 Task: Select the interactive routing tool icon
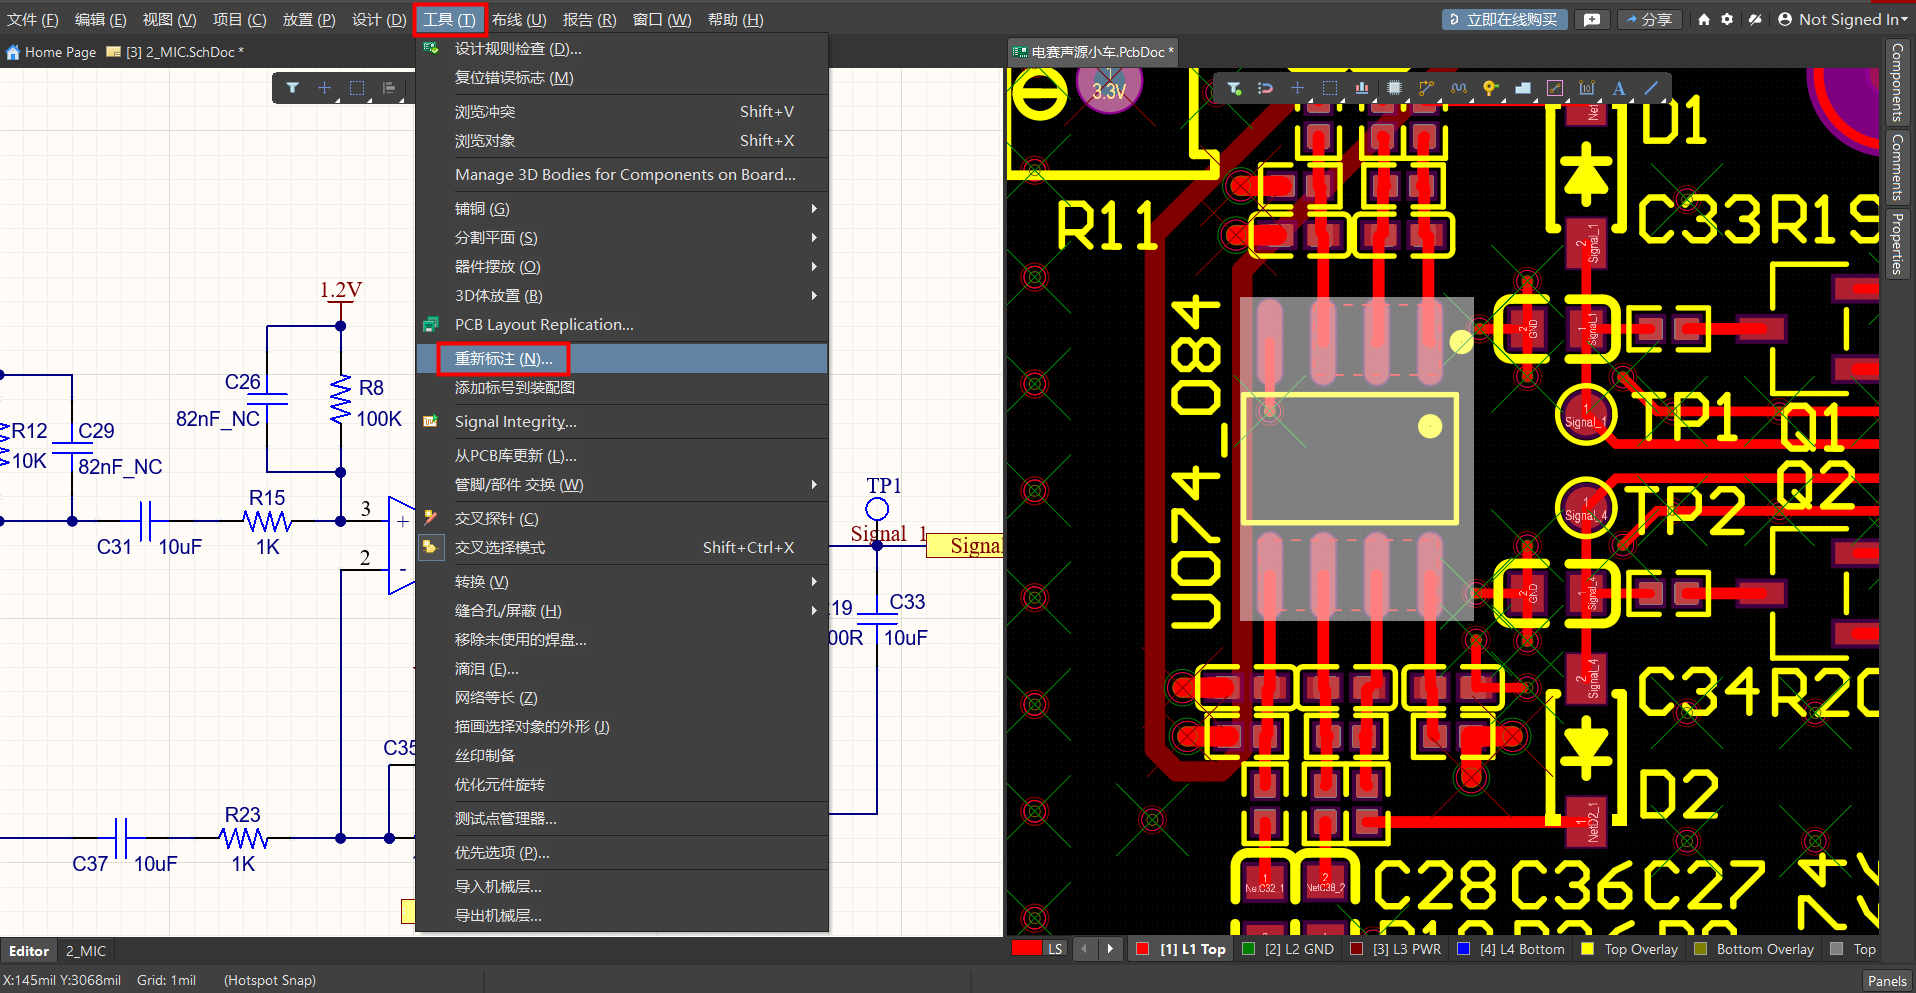(x=1426, y=88)
